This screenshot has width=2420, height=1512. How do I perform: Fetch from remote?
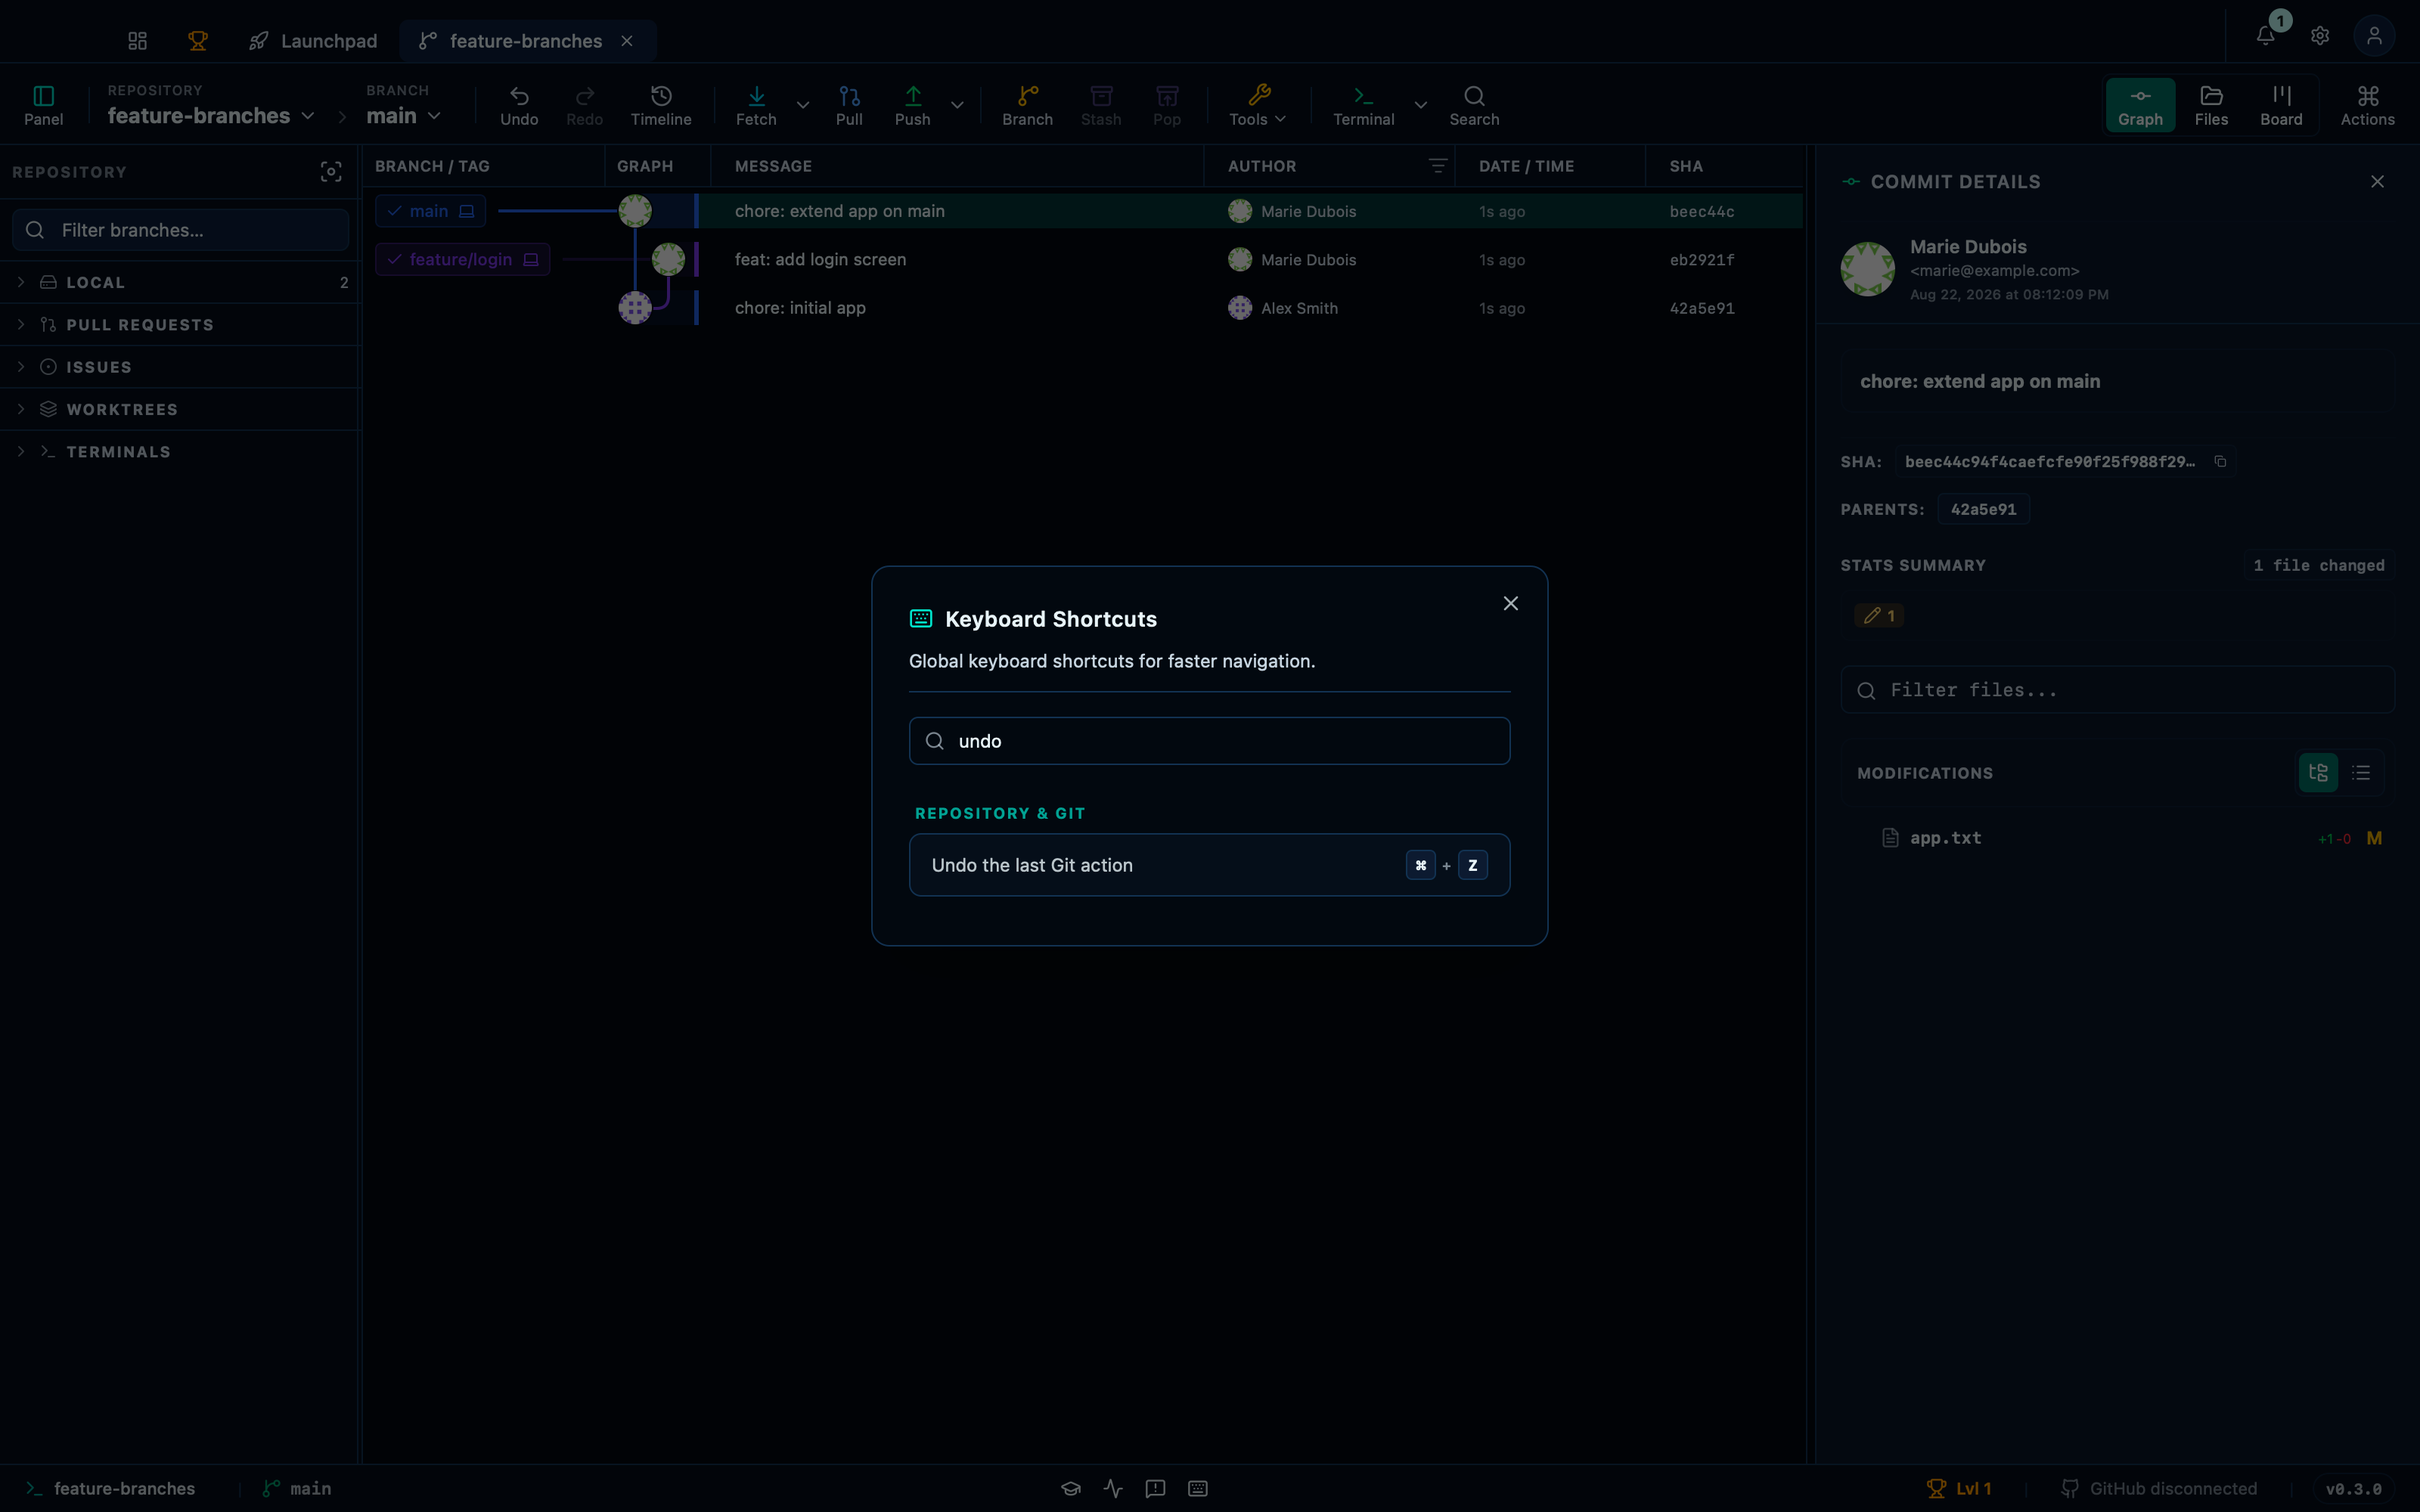point(756,105)
